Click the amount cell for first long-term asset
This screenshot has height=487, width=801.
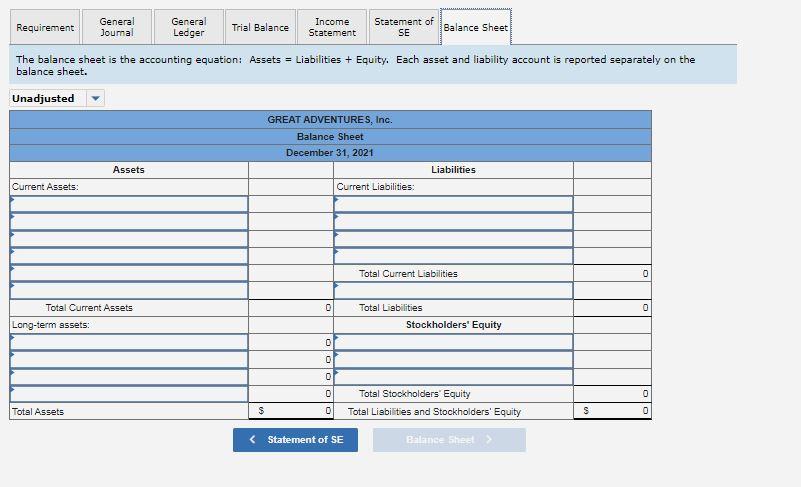click(x=291, y=342)
